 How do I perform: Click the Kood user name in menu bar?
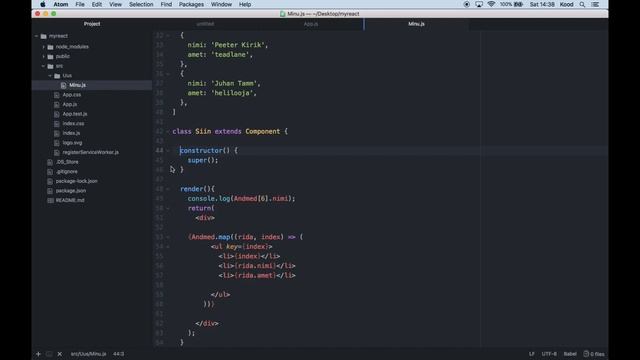567,4
